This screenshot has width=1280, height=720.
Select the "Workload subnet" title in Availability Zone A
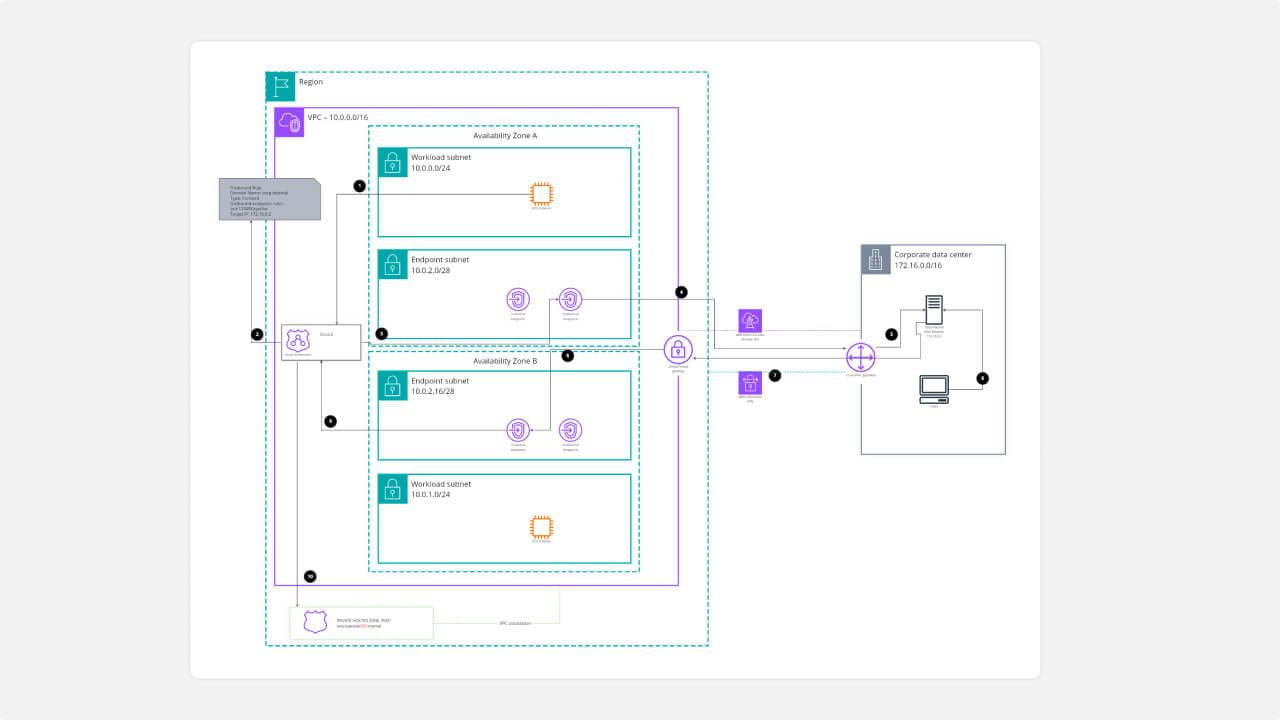[441, 157]
